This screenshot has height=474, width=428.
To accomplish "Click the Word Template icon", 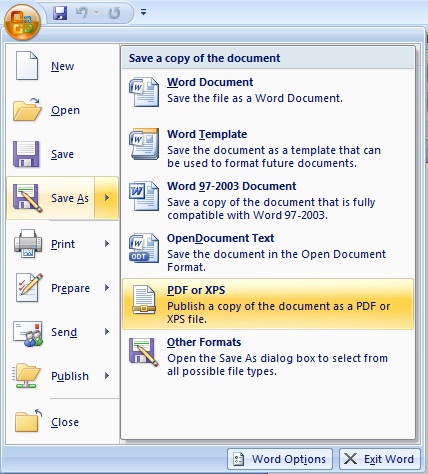I will tap(144, 144).
